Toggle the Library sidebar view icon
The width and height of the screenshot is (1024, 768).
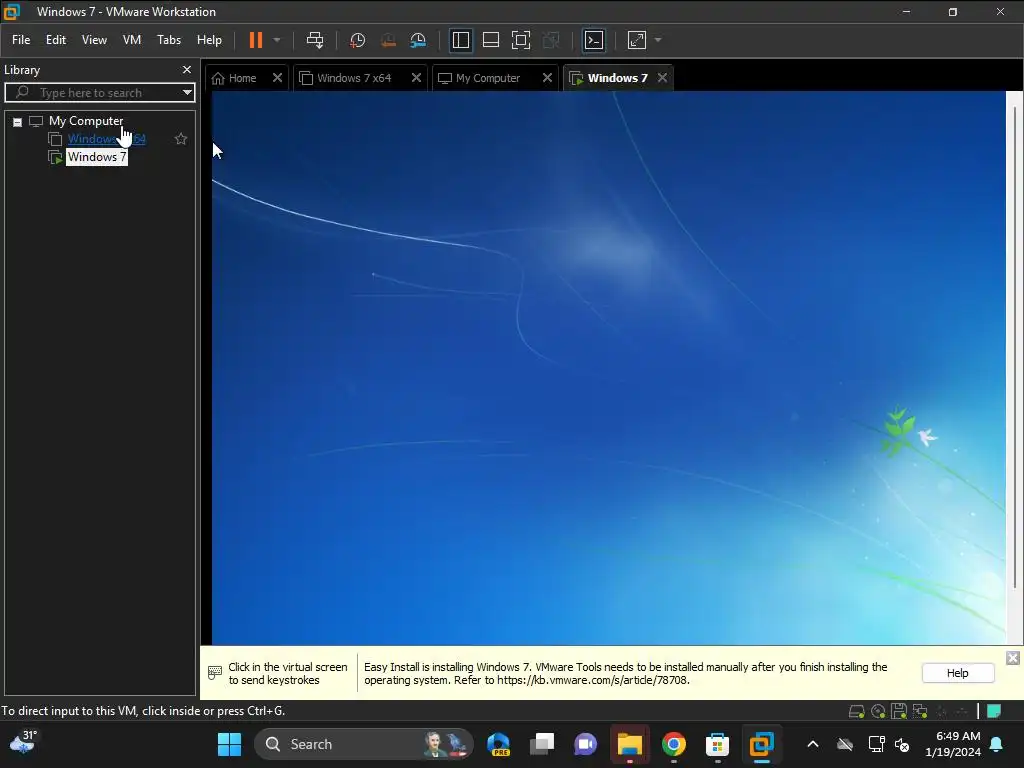click(460, 40)
